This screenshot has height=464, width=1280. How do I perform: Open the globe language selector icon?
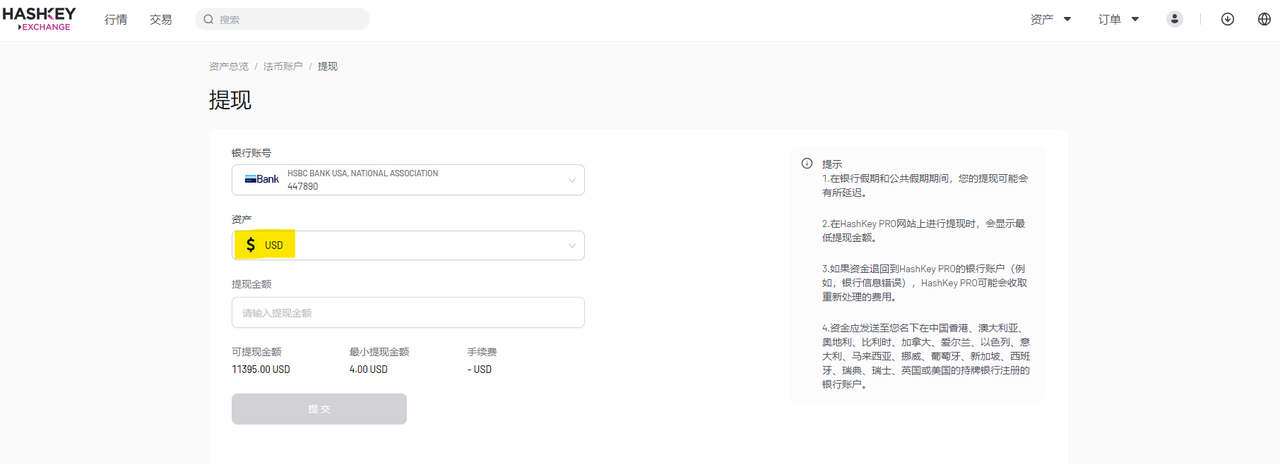point(1264,19)
